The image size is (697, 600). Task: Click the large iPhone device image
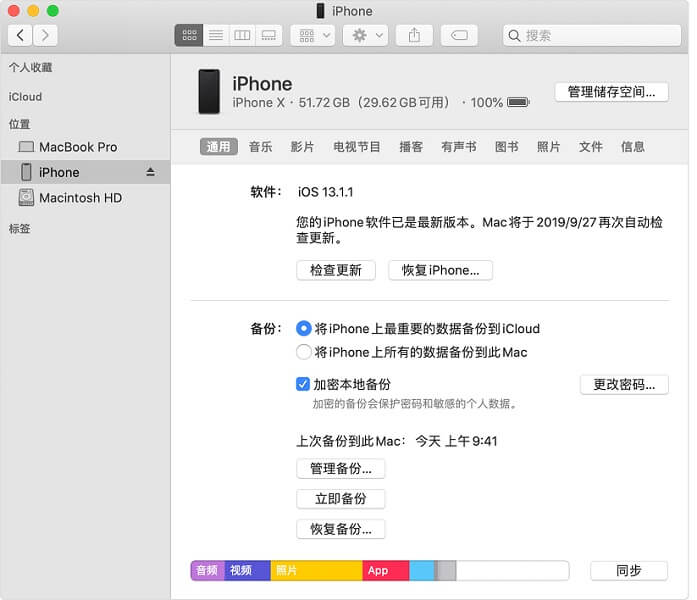tap(209, 92)
